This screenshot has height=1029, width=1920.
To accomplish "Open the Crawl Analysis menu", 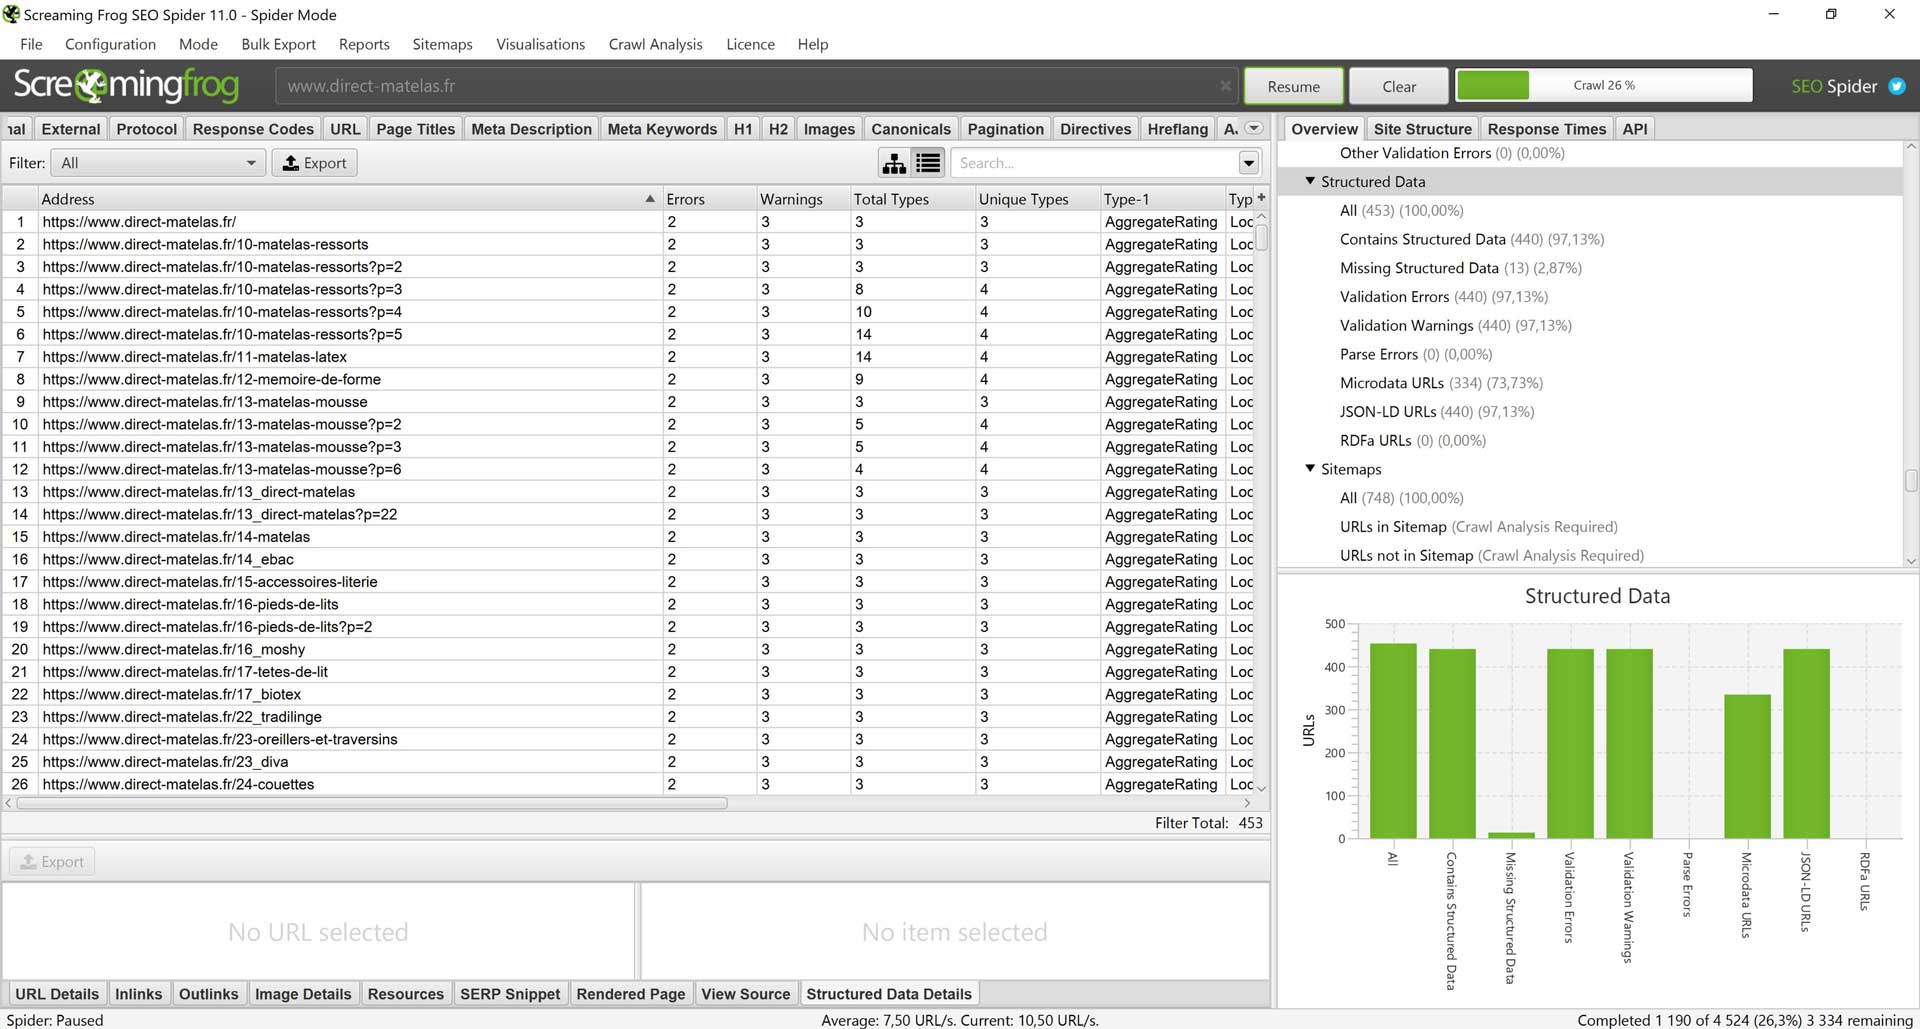I will (655, 44).
